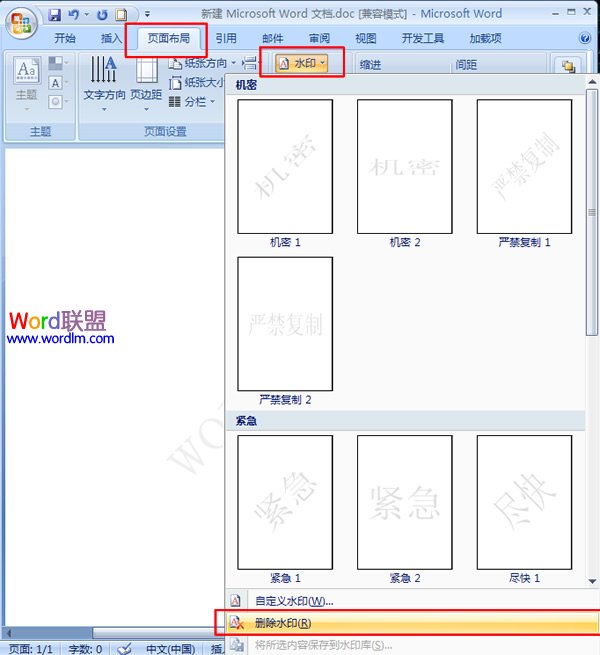Choose the 机密 1 watermark thumbnail
600x655 pixels.
coord(285,166)
